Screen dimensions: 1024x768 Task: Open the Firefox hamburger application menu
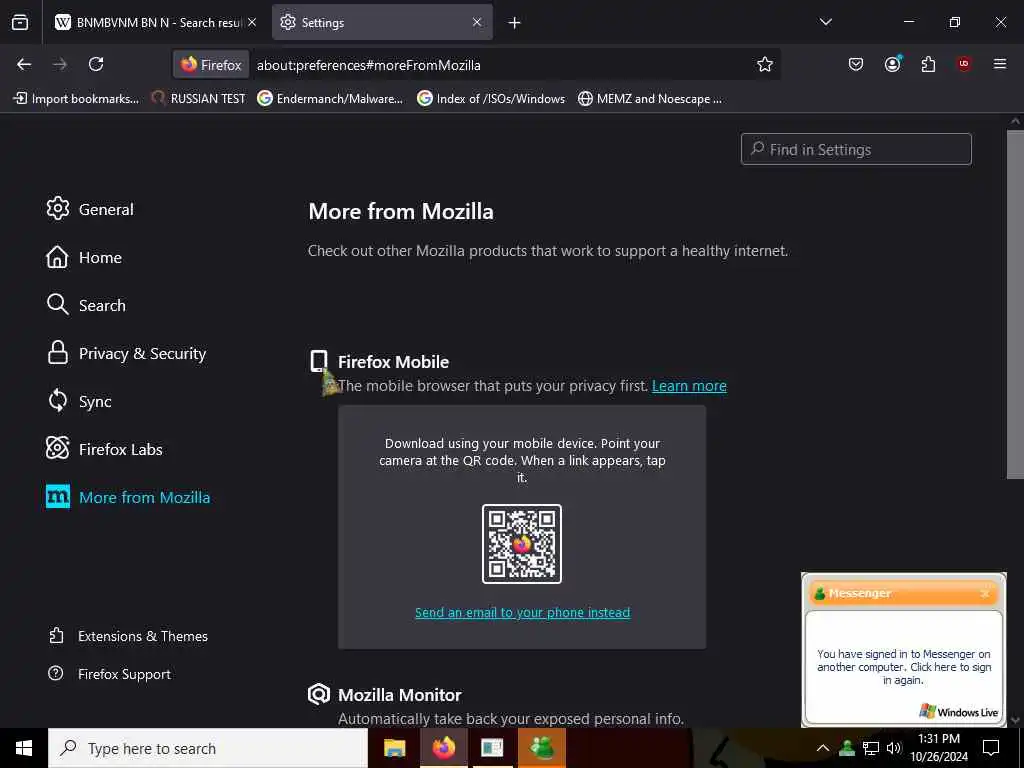(1000, 63)
